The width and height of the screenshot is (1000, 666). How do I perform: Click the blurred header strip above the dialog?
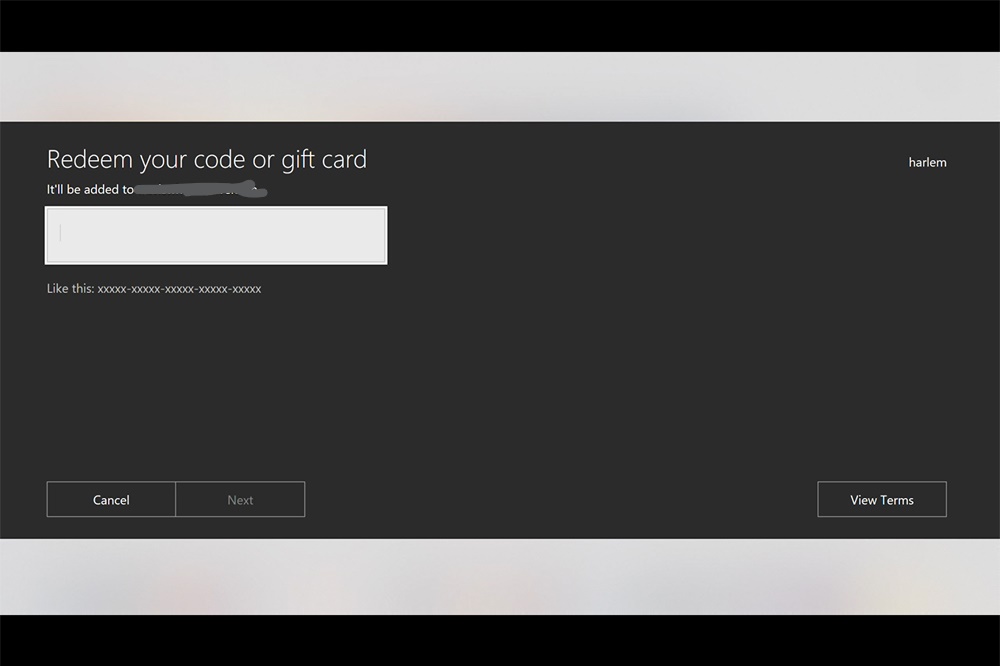tap(500, 87)
